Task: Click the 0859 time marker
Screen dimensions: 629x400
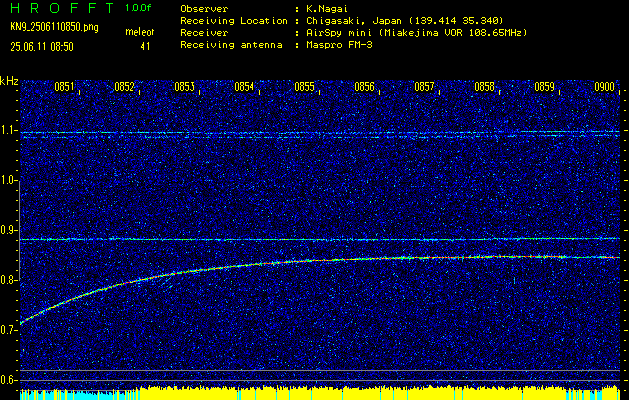Action: (x=545, y=87)
